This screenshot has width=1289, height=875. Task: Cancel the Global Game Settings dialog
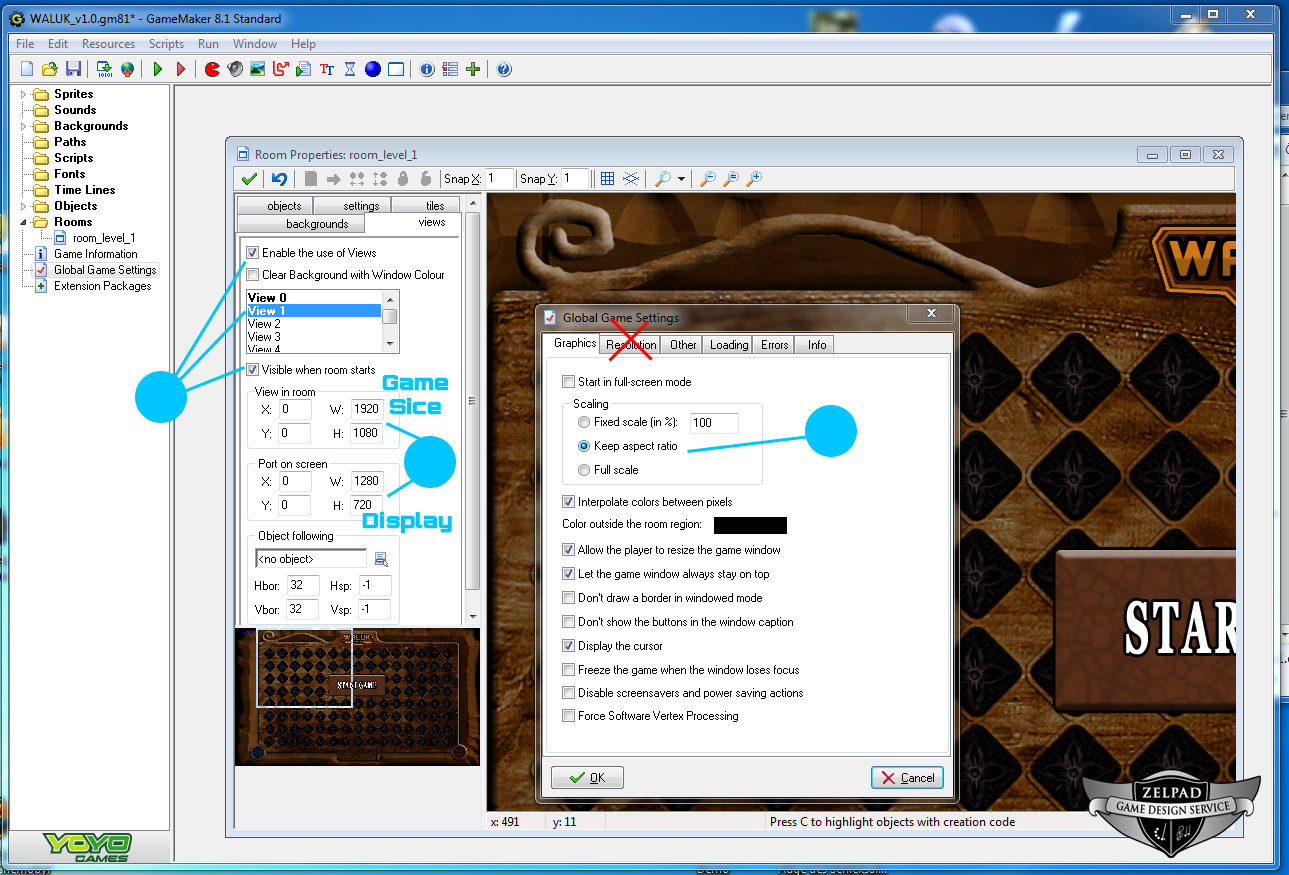point(906,778)
